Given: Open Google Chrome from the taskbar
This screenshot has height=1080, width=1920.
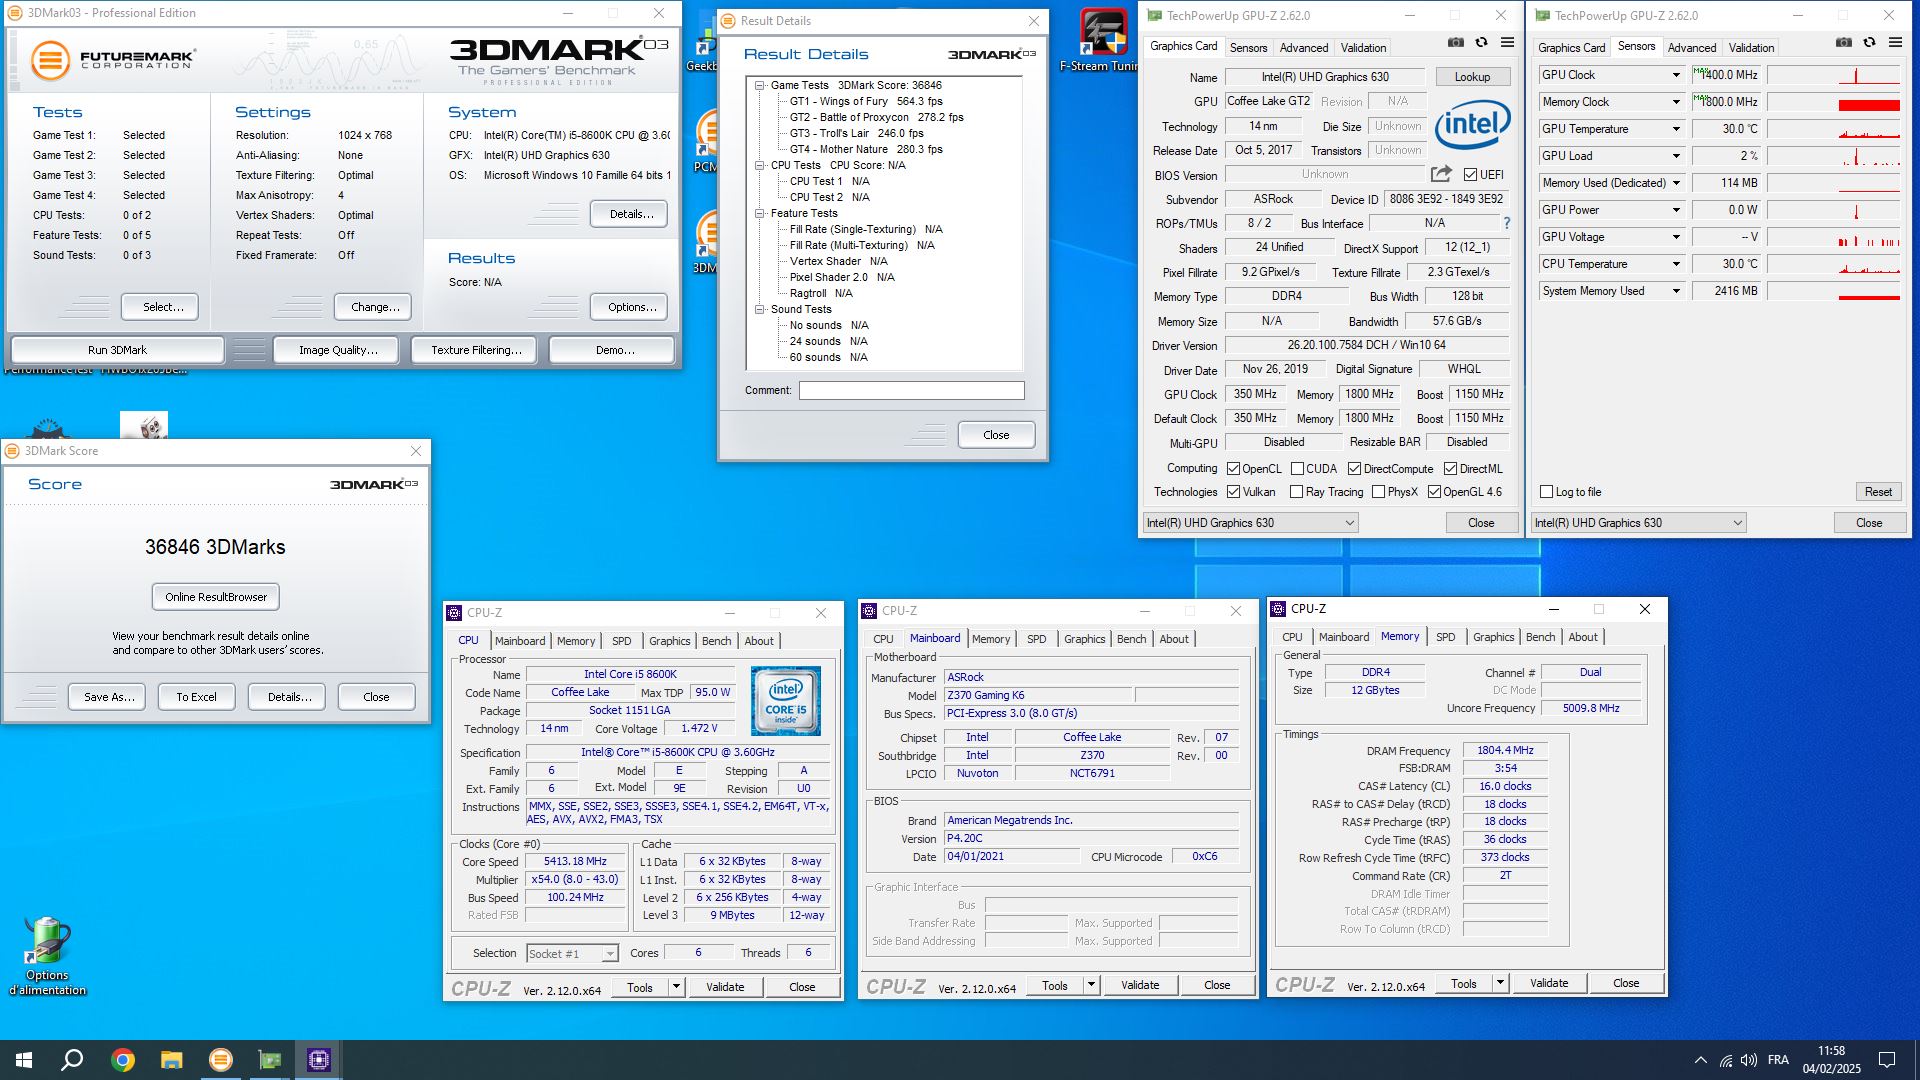Looking at the screenshot, I should (123, 1060).
